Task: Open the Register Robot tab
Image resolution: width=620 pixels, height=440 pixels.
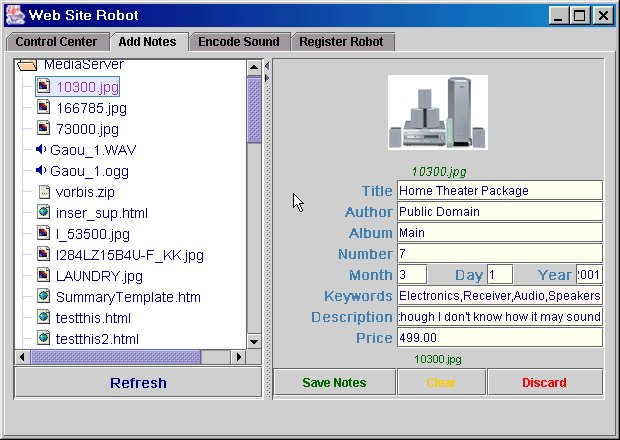Action: tap(341, 42)
